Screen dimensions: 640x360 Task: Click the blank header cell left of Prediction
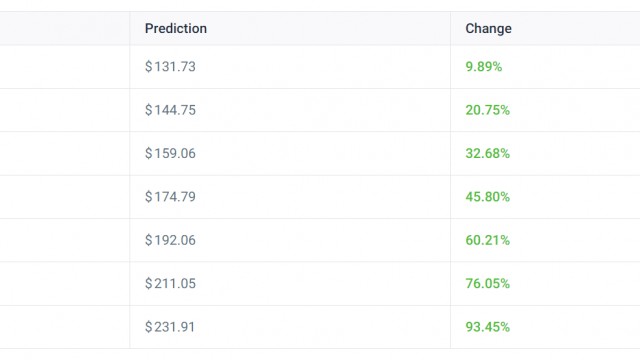point(64,28)
